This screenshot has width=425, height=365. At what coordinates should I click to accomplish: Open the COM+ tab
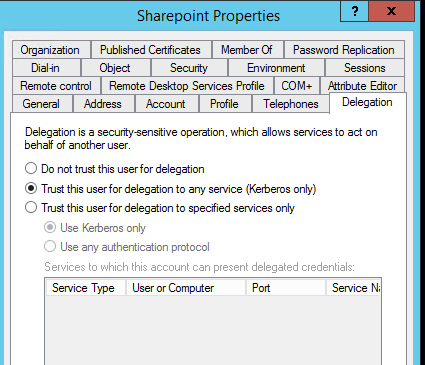point(297,86)
